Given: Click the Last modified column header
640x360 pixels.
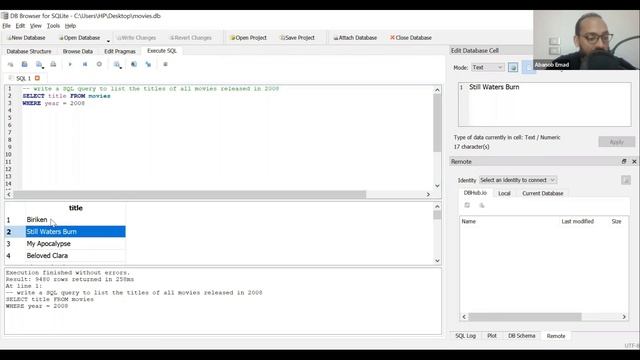Looking at the screenshot, I should point(577,221).
